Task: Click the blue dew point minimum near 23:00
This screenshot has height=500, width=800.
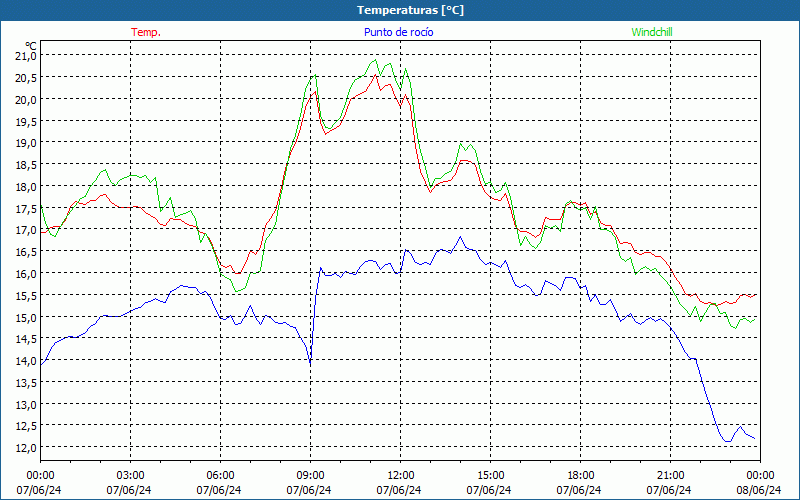Action: [x=728, y=441]
